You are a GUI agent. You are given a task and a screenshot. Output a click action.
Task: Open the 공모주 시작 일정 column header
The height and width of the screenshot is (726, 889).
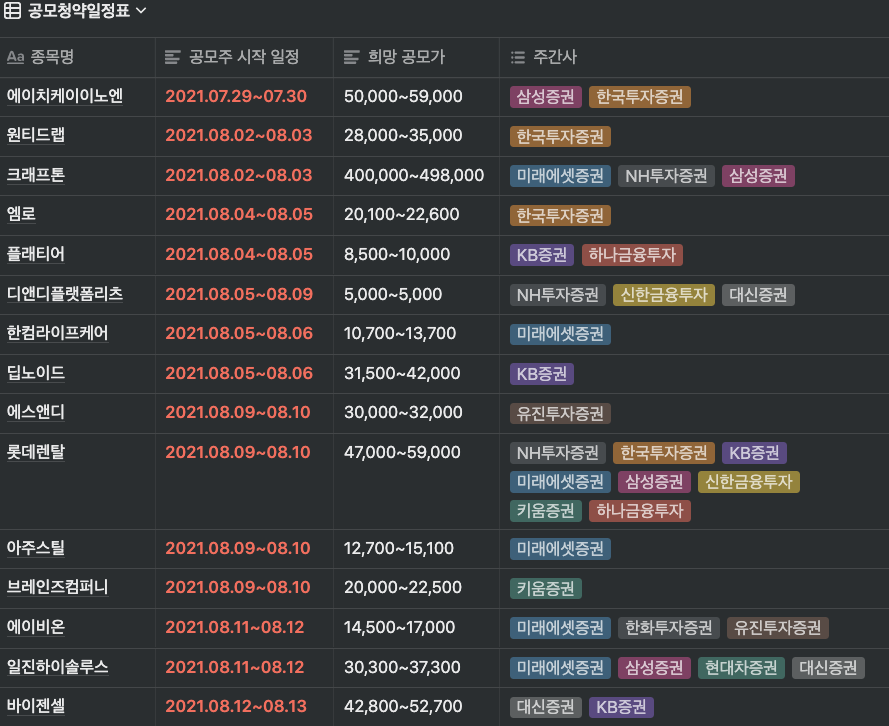[244, 57]
